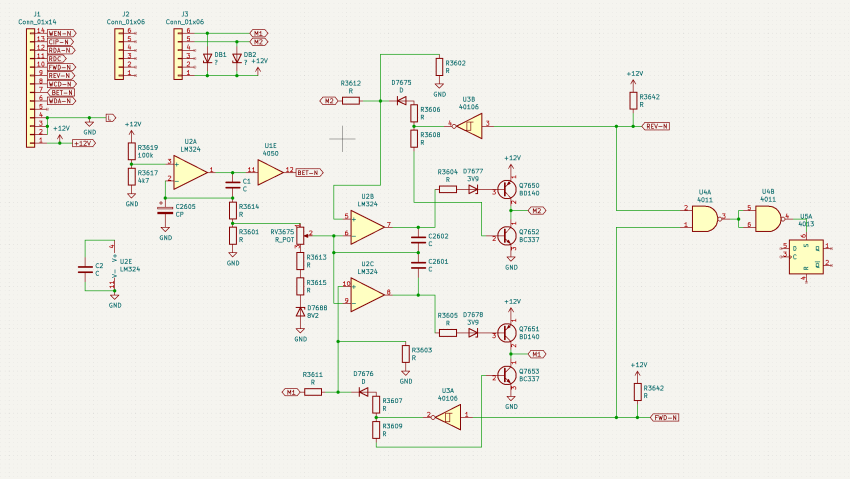Click the D7675 diode symbol
This screenshot has width=850, height=479.
click(402, 101)
